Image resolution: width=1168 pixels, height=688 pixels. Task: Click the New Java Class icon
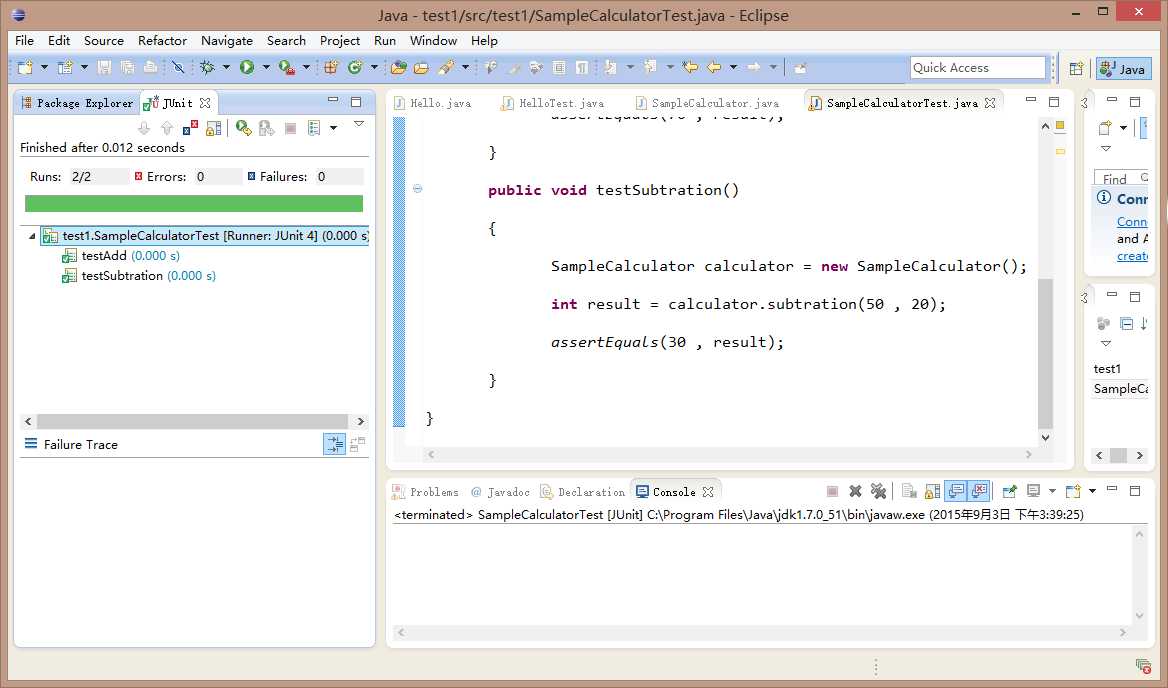coord(355,68)
